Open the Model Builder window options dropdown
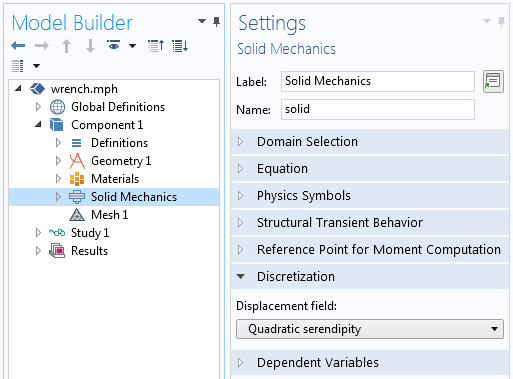513x379 pixels. coord(202,21)
